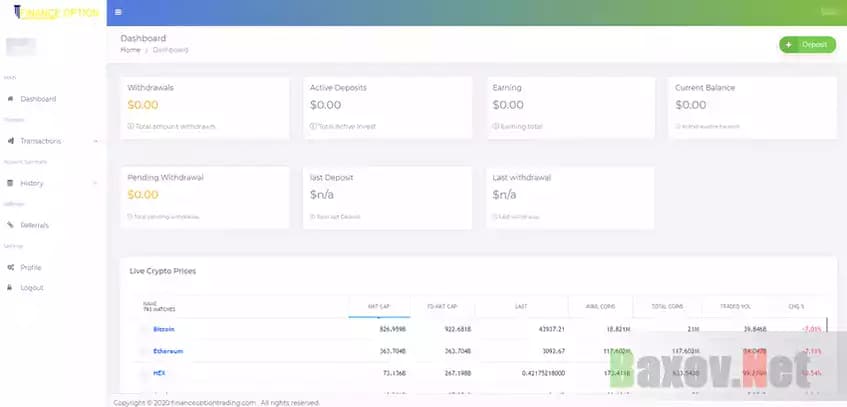Click the hamburger menu icon in top bar
This screenshot has width=847, height=407.
coord(118,12)
